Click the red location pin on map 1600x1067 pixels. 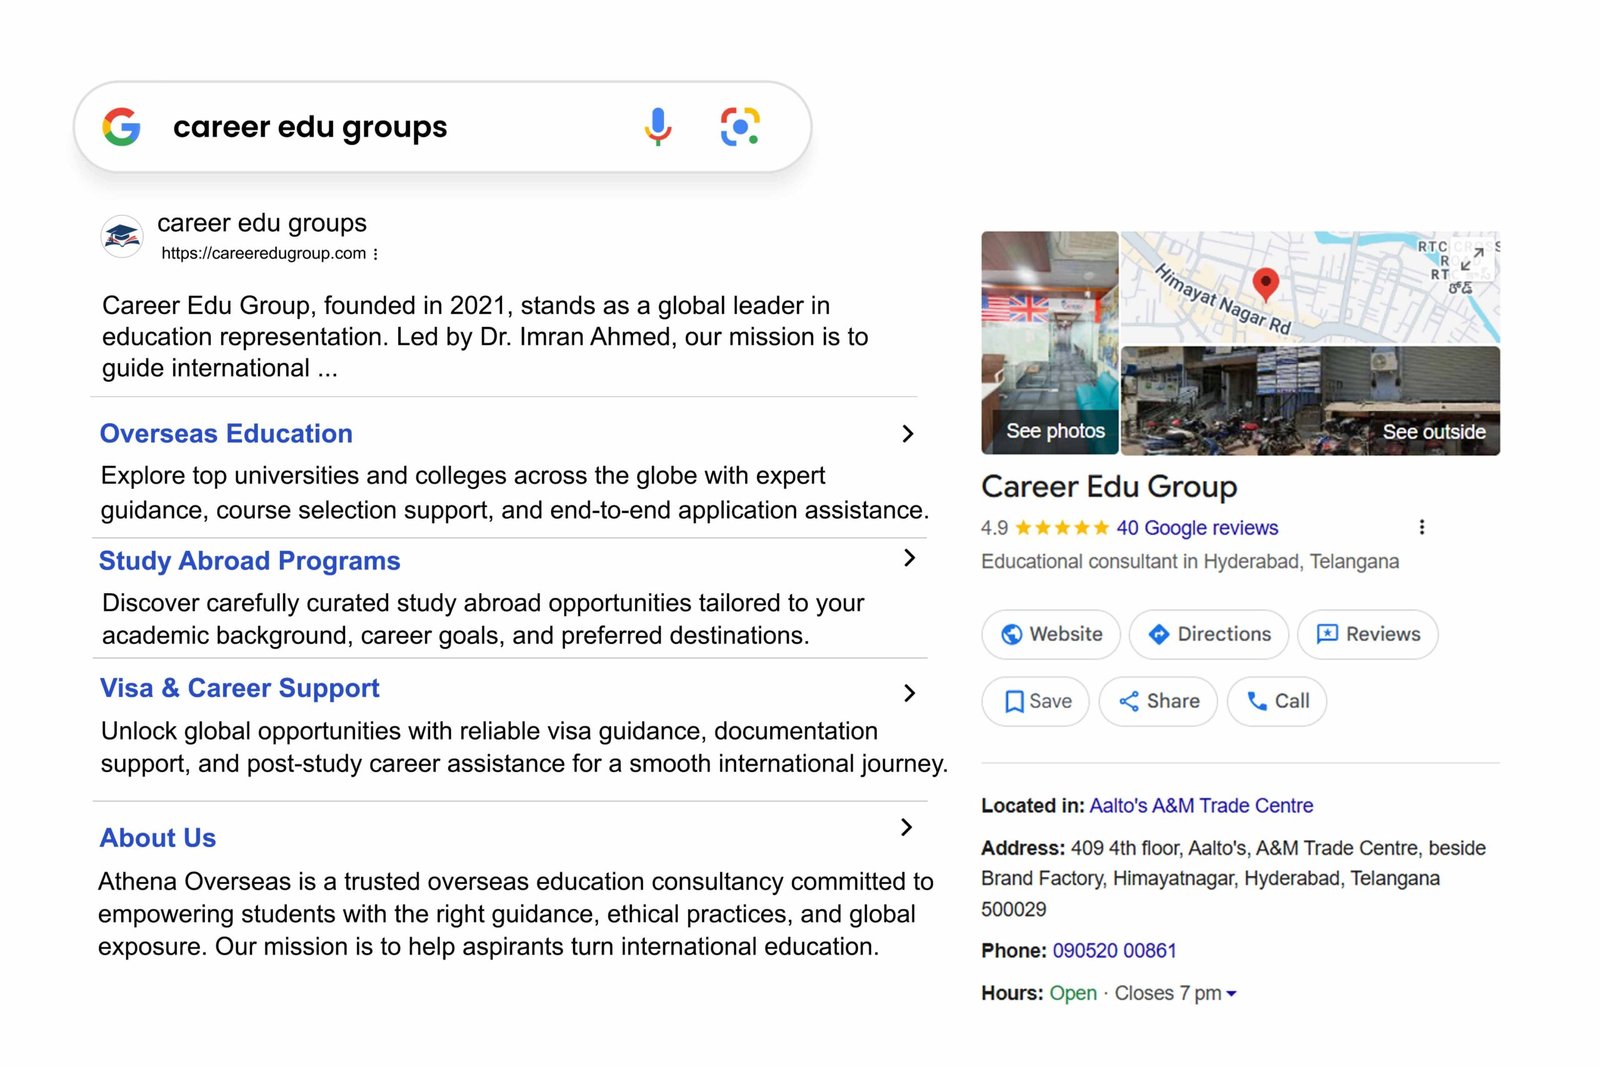(x=1265, y=283)
